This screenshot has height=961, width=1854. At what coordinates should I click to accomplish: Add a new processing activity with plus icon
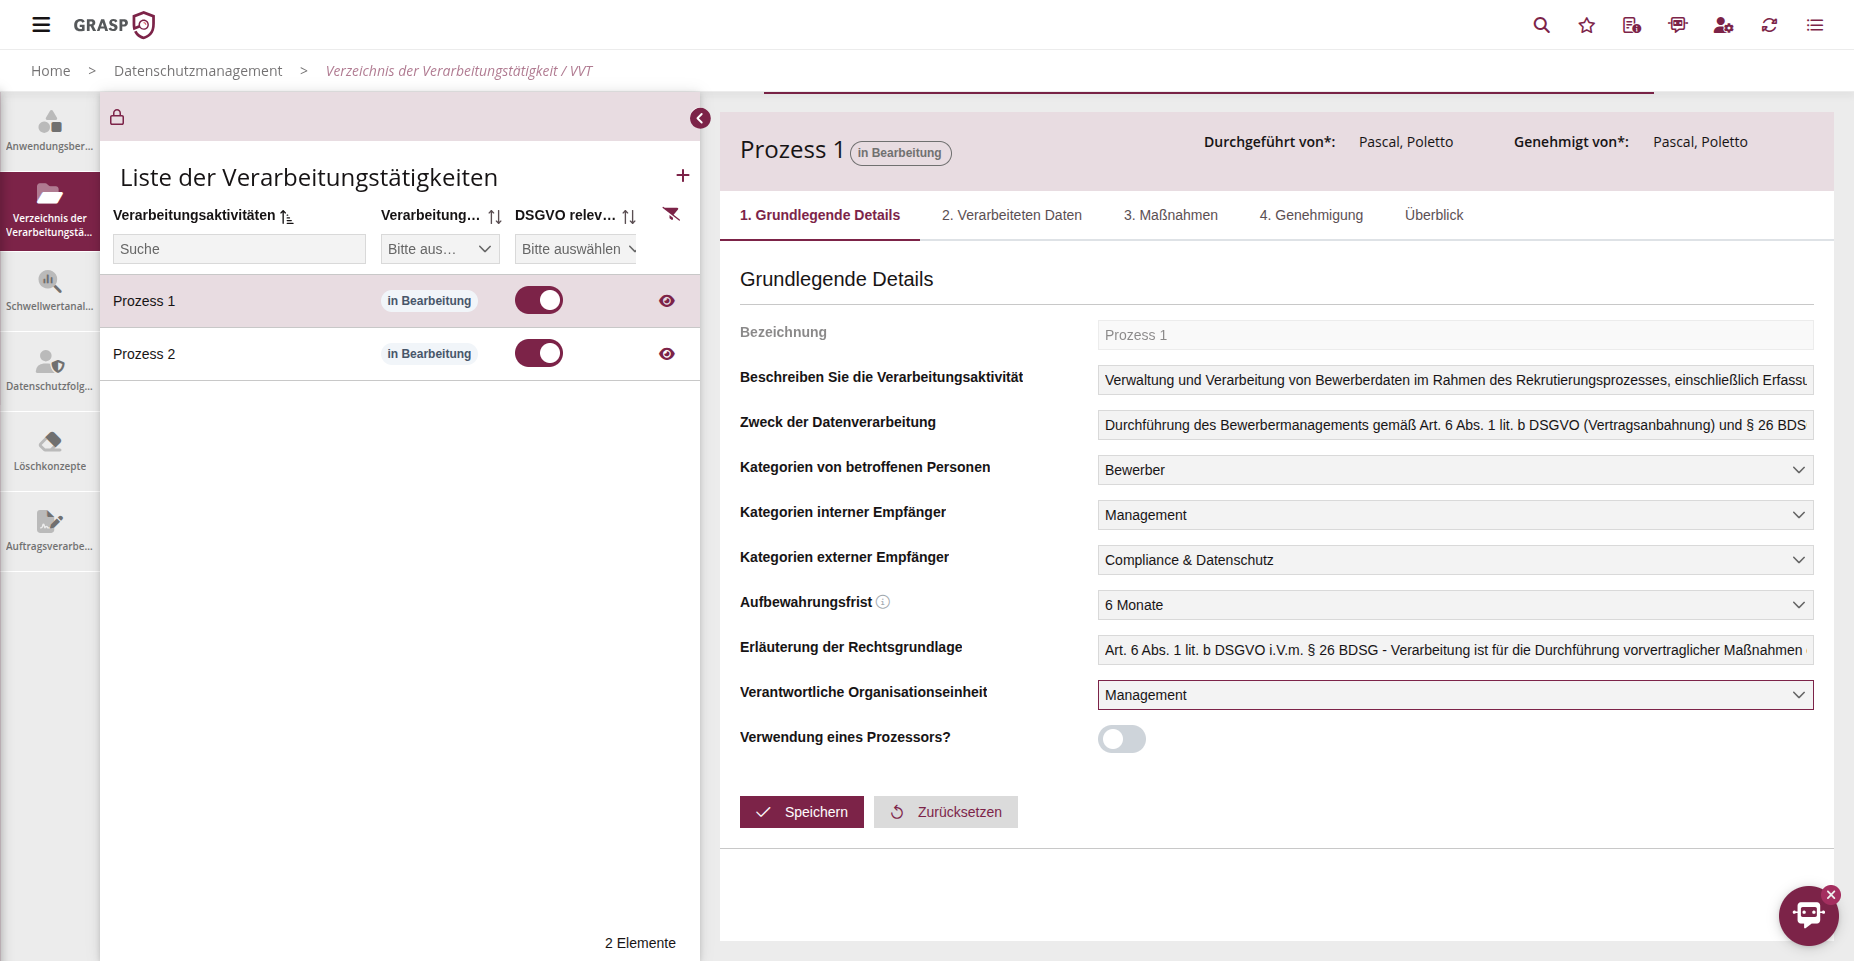click(x=683, y=176)
